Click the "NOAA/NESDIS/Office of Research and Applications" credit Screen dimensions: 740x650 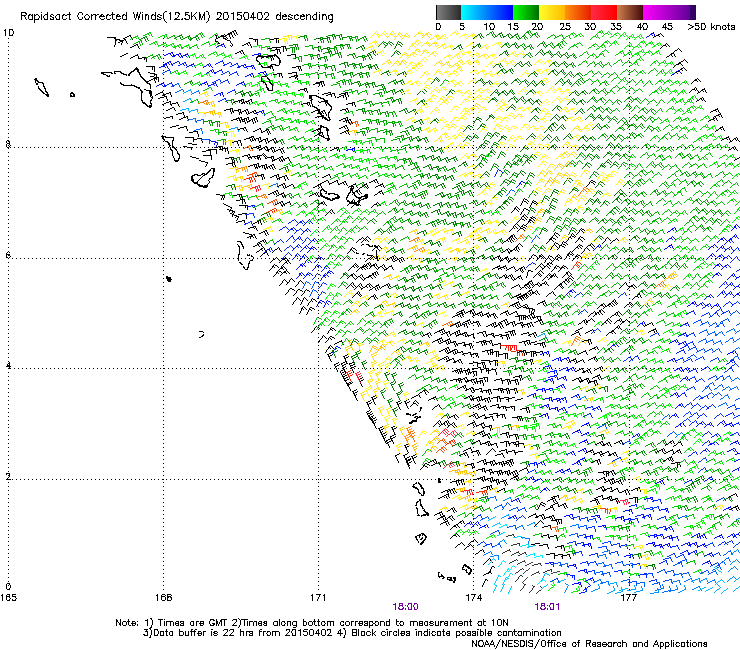click(589, 644)
